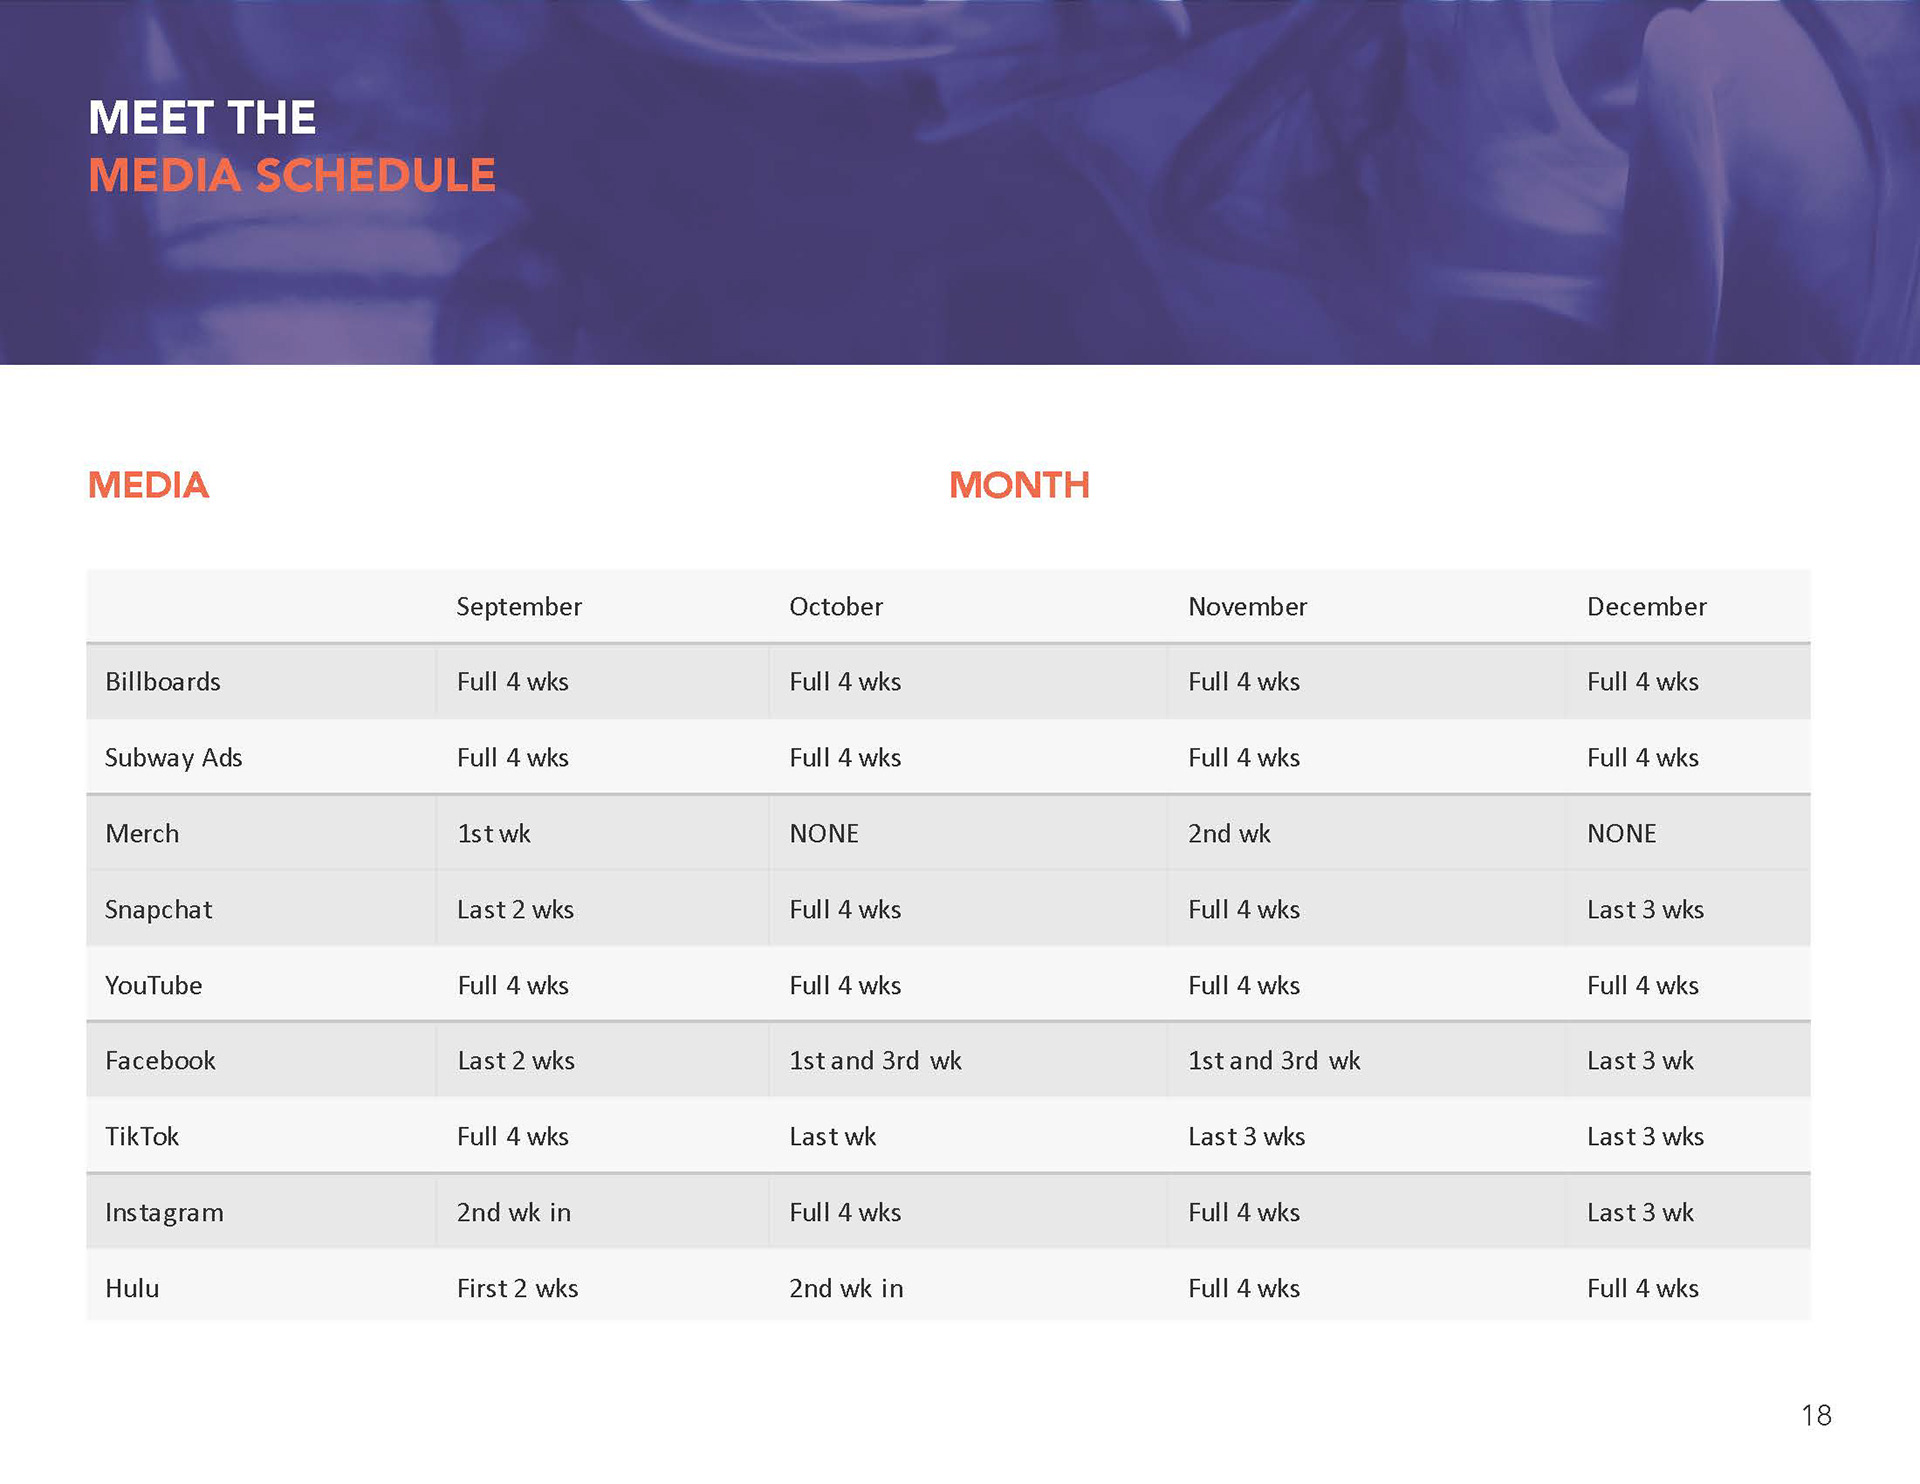Select the October column header
Image resolution: width=1920 pixels, height=1484 pixels.
[x=835, y=607]
